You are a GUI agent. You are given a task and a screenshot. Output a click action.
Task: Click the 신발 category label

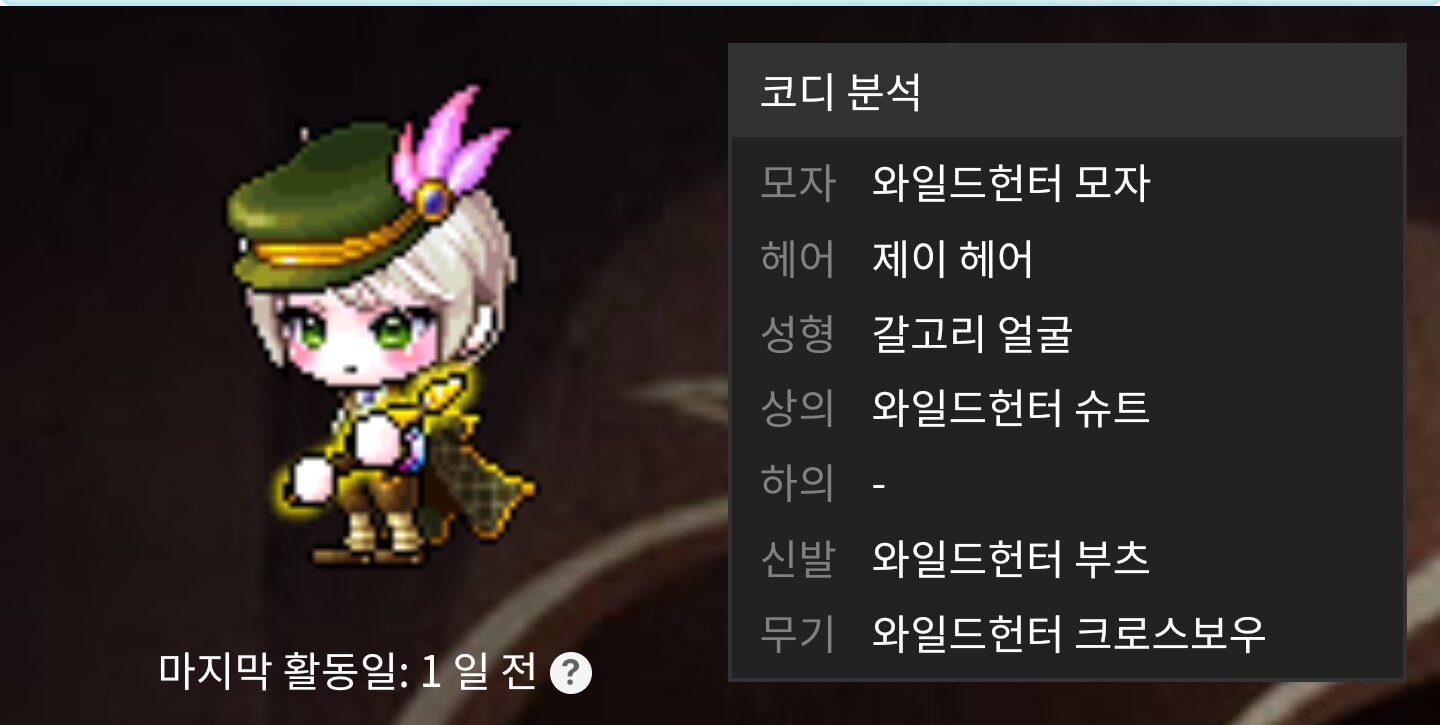click(x=797, y=558)
